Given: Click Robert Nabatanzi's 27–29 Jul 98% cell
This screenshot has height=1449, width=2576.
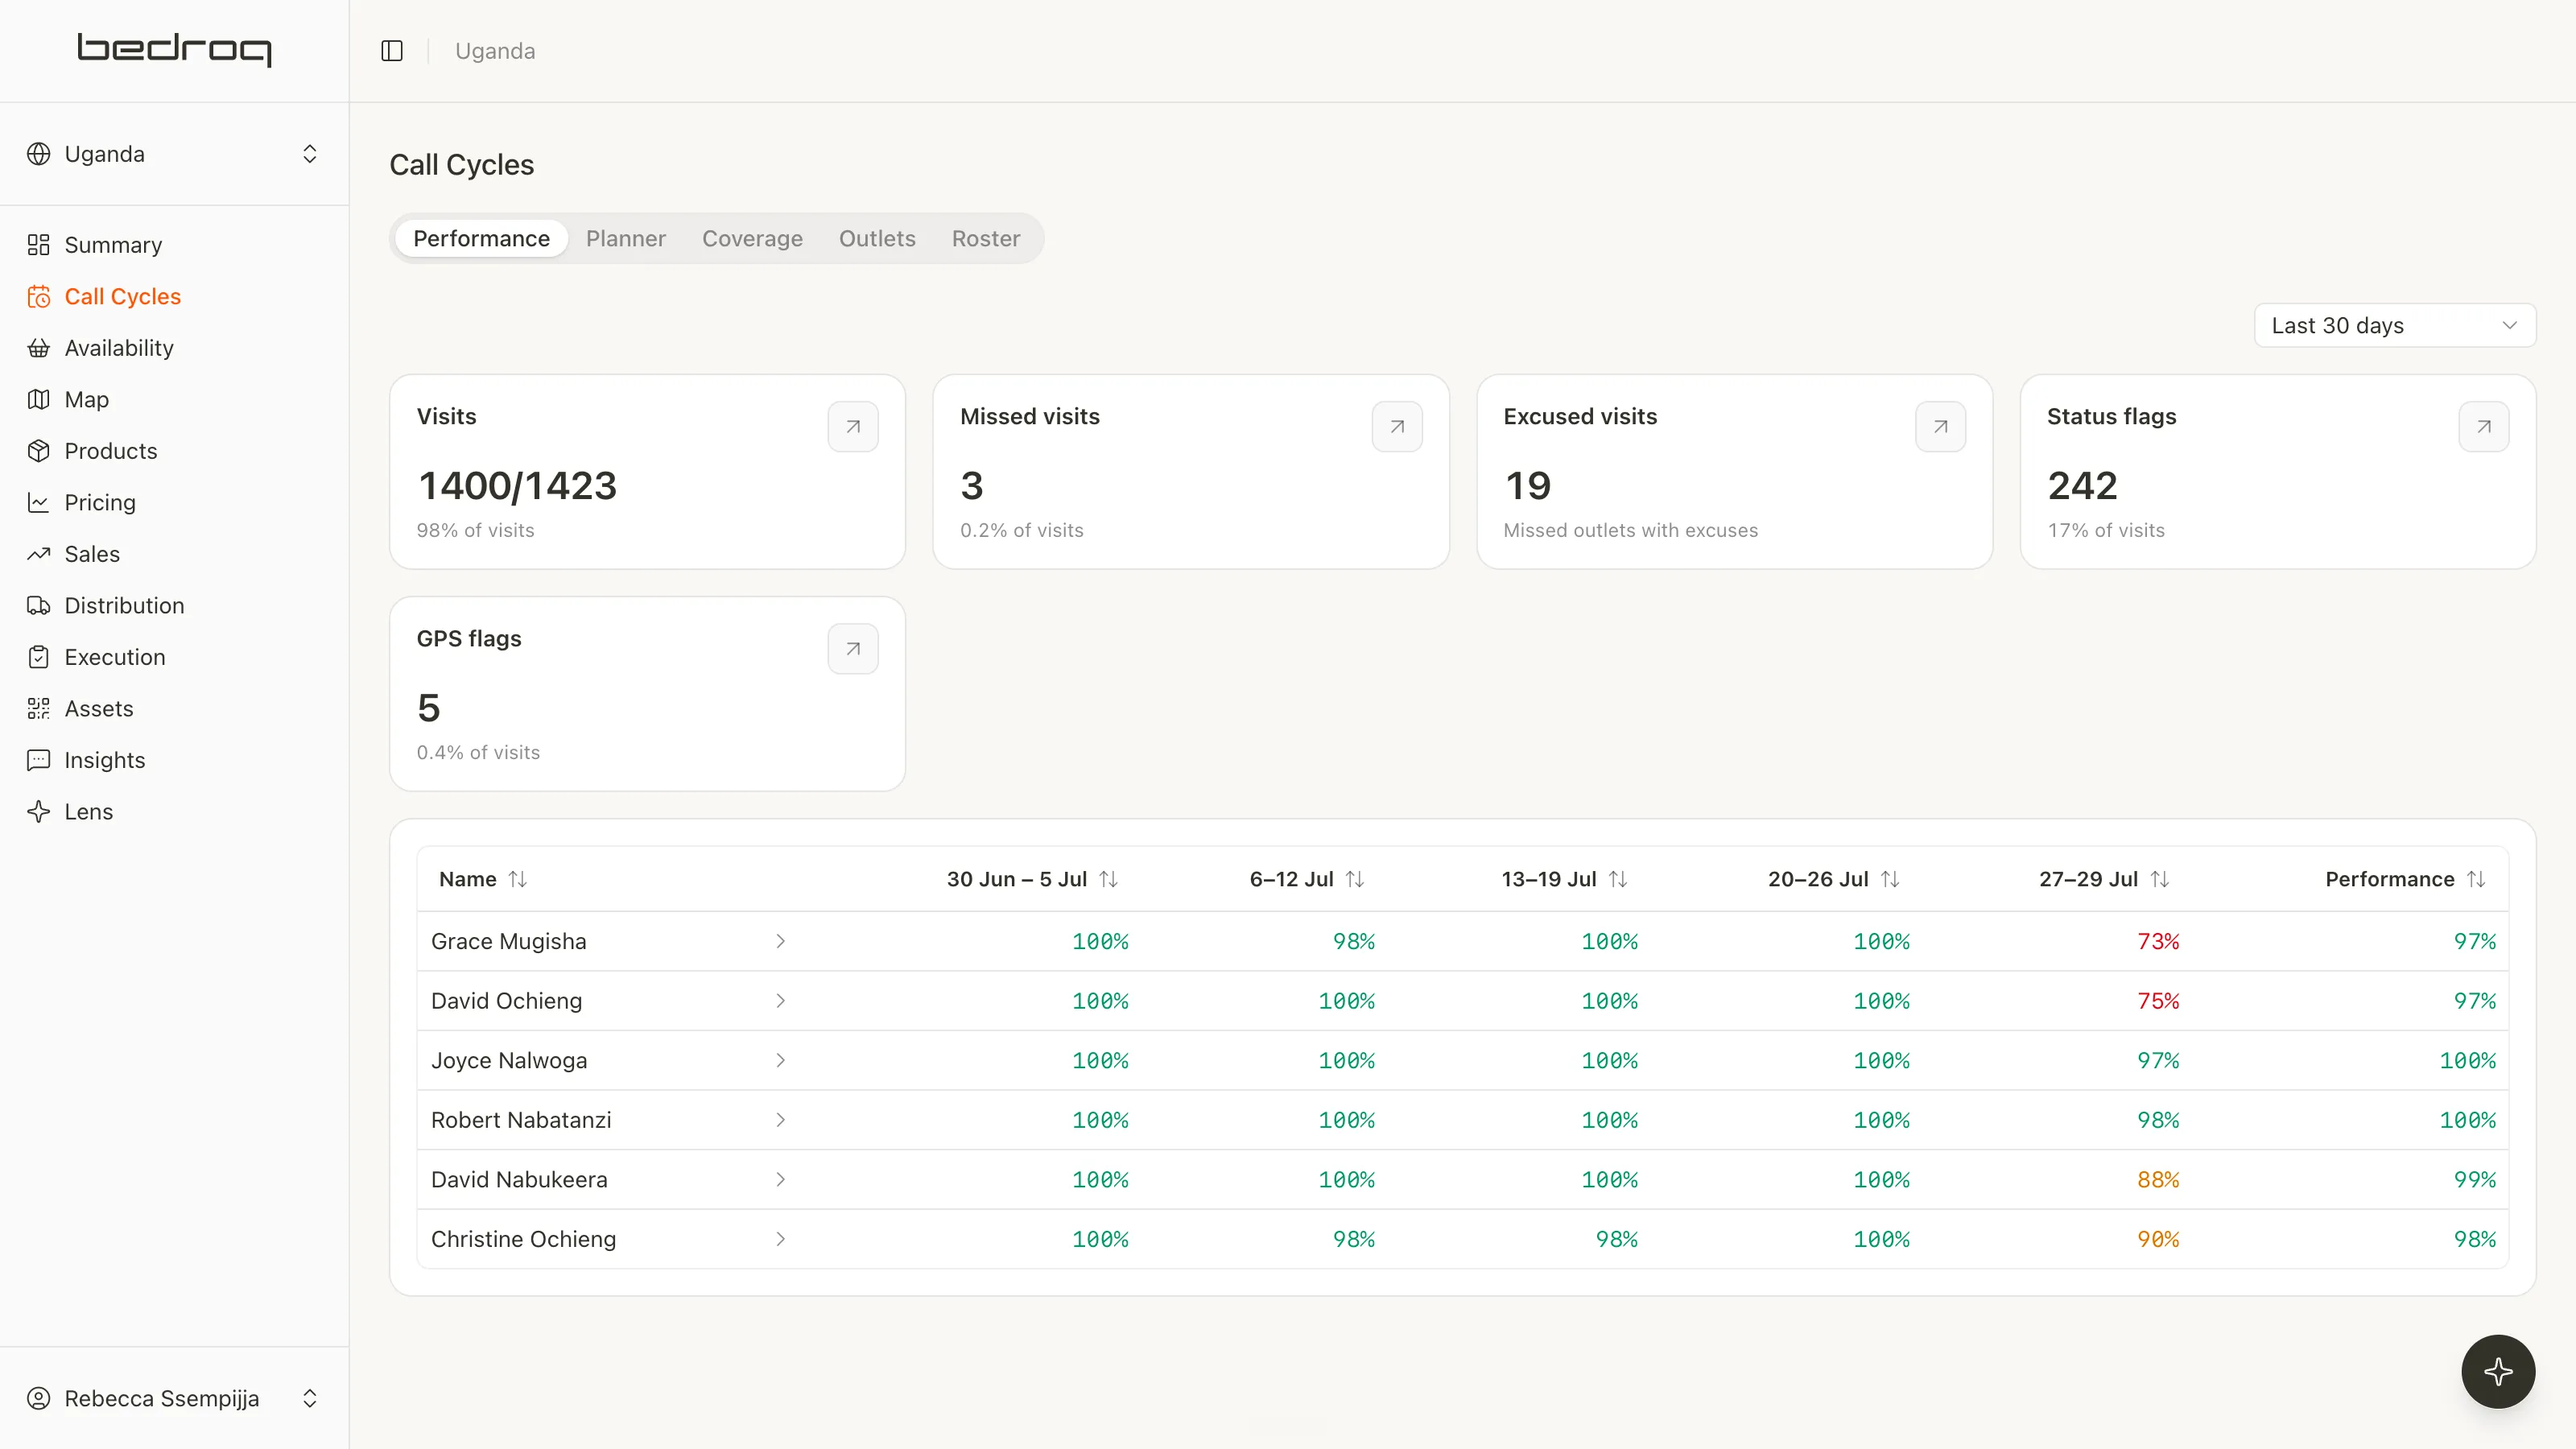Looking at the screenshot, I should [2158, 1120].
